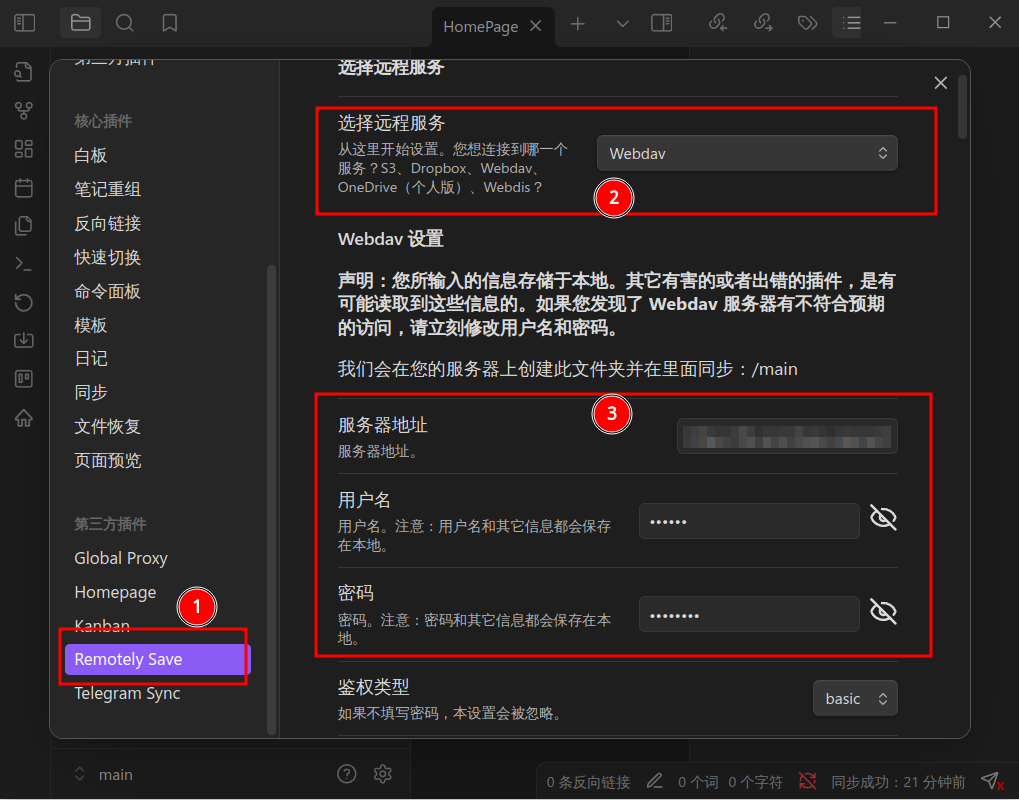Click the password input field
Viewport: 1019px width, 800px height.
point(749,614)
